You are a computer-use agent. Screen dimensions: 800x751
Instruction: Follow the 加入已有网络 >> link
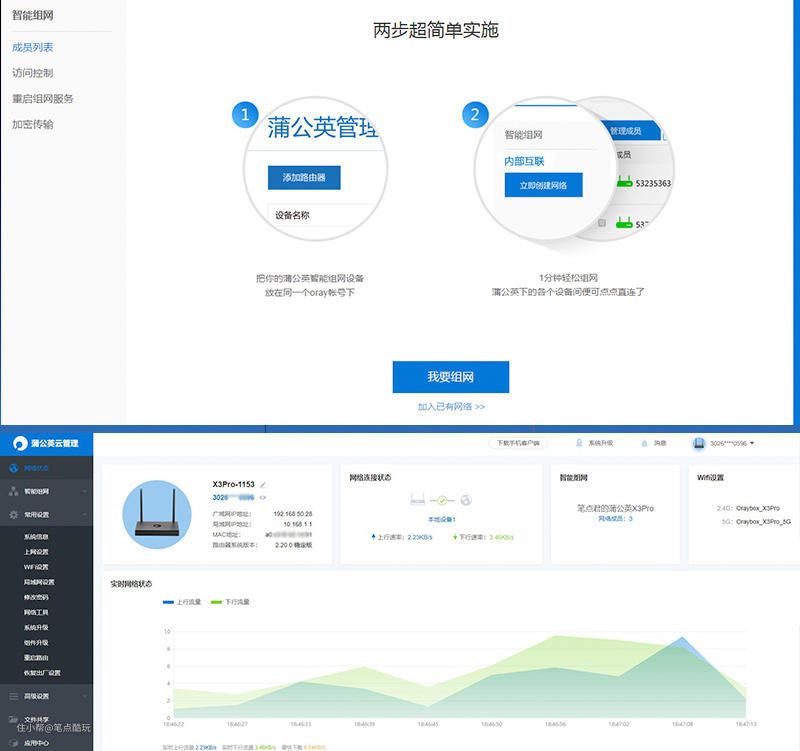tap(451, 407)
